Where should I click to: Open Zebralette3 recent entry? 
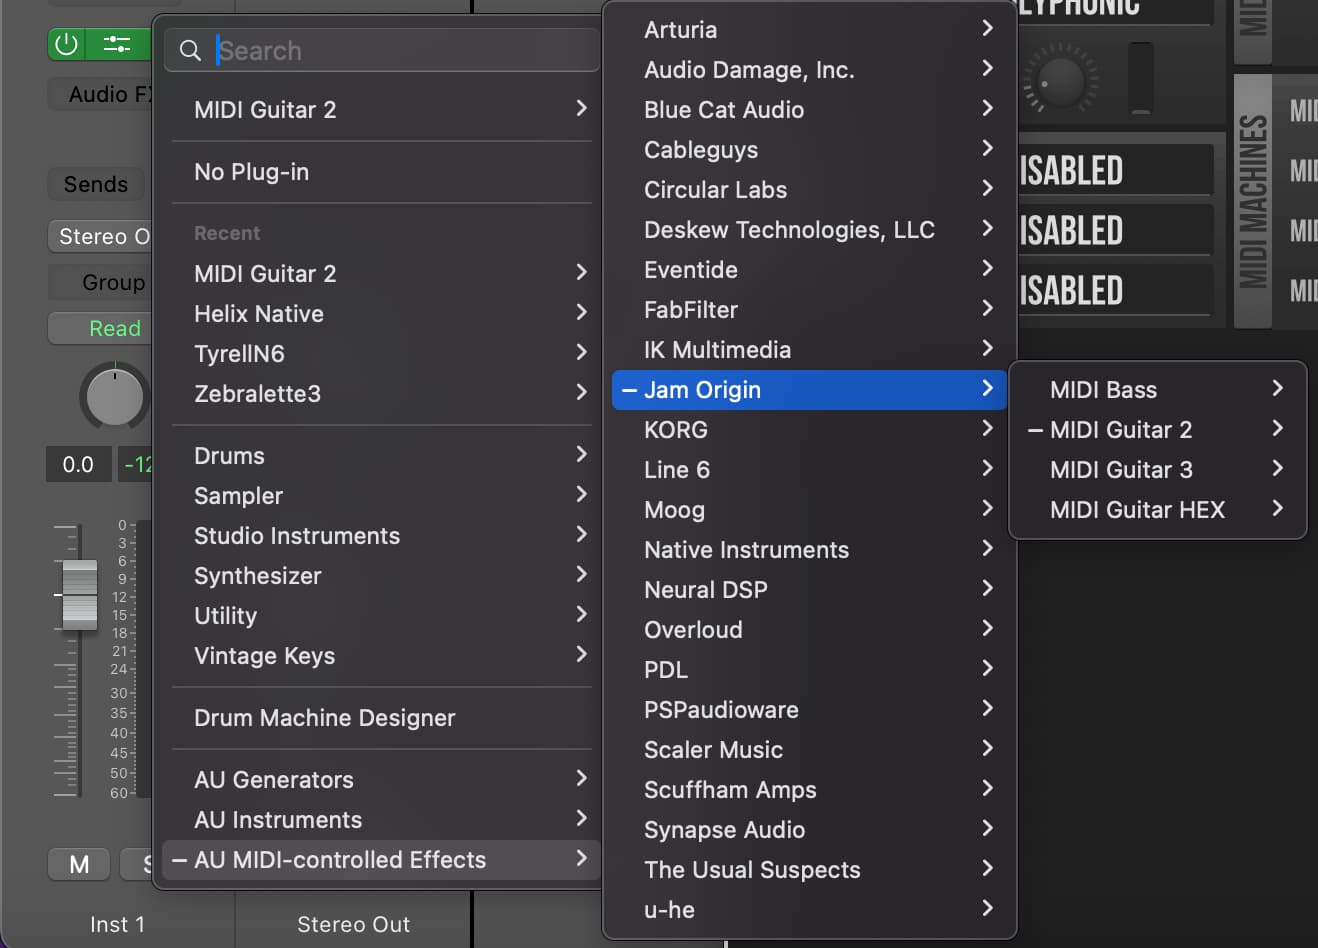pyautogui.click(x=382, y=393)
